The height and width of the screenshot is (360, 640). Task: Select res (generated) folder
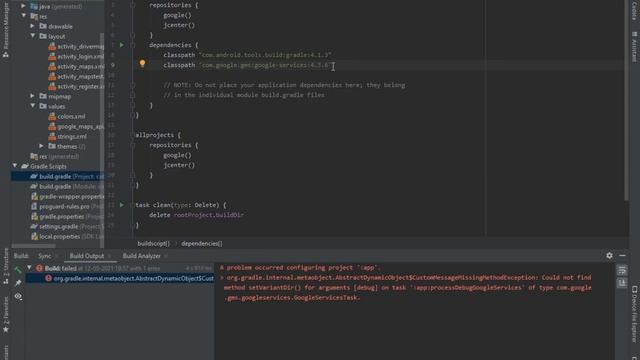pyautogui.click(x=55, y=156)
